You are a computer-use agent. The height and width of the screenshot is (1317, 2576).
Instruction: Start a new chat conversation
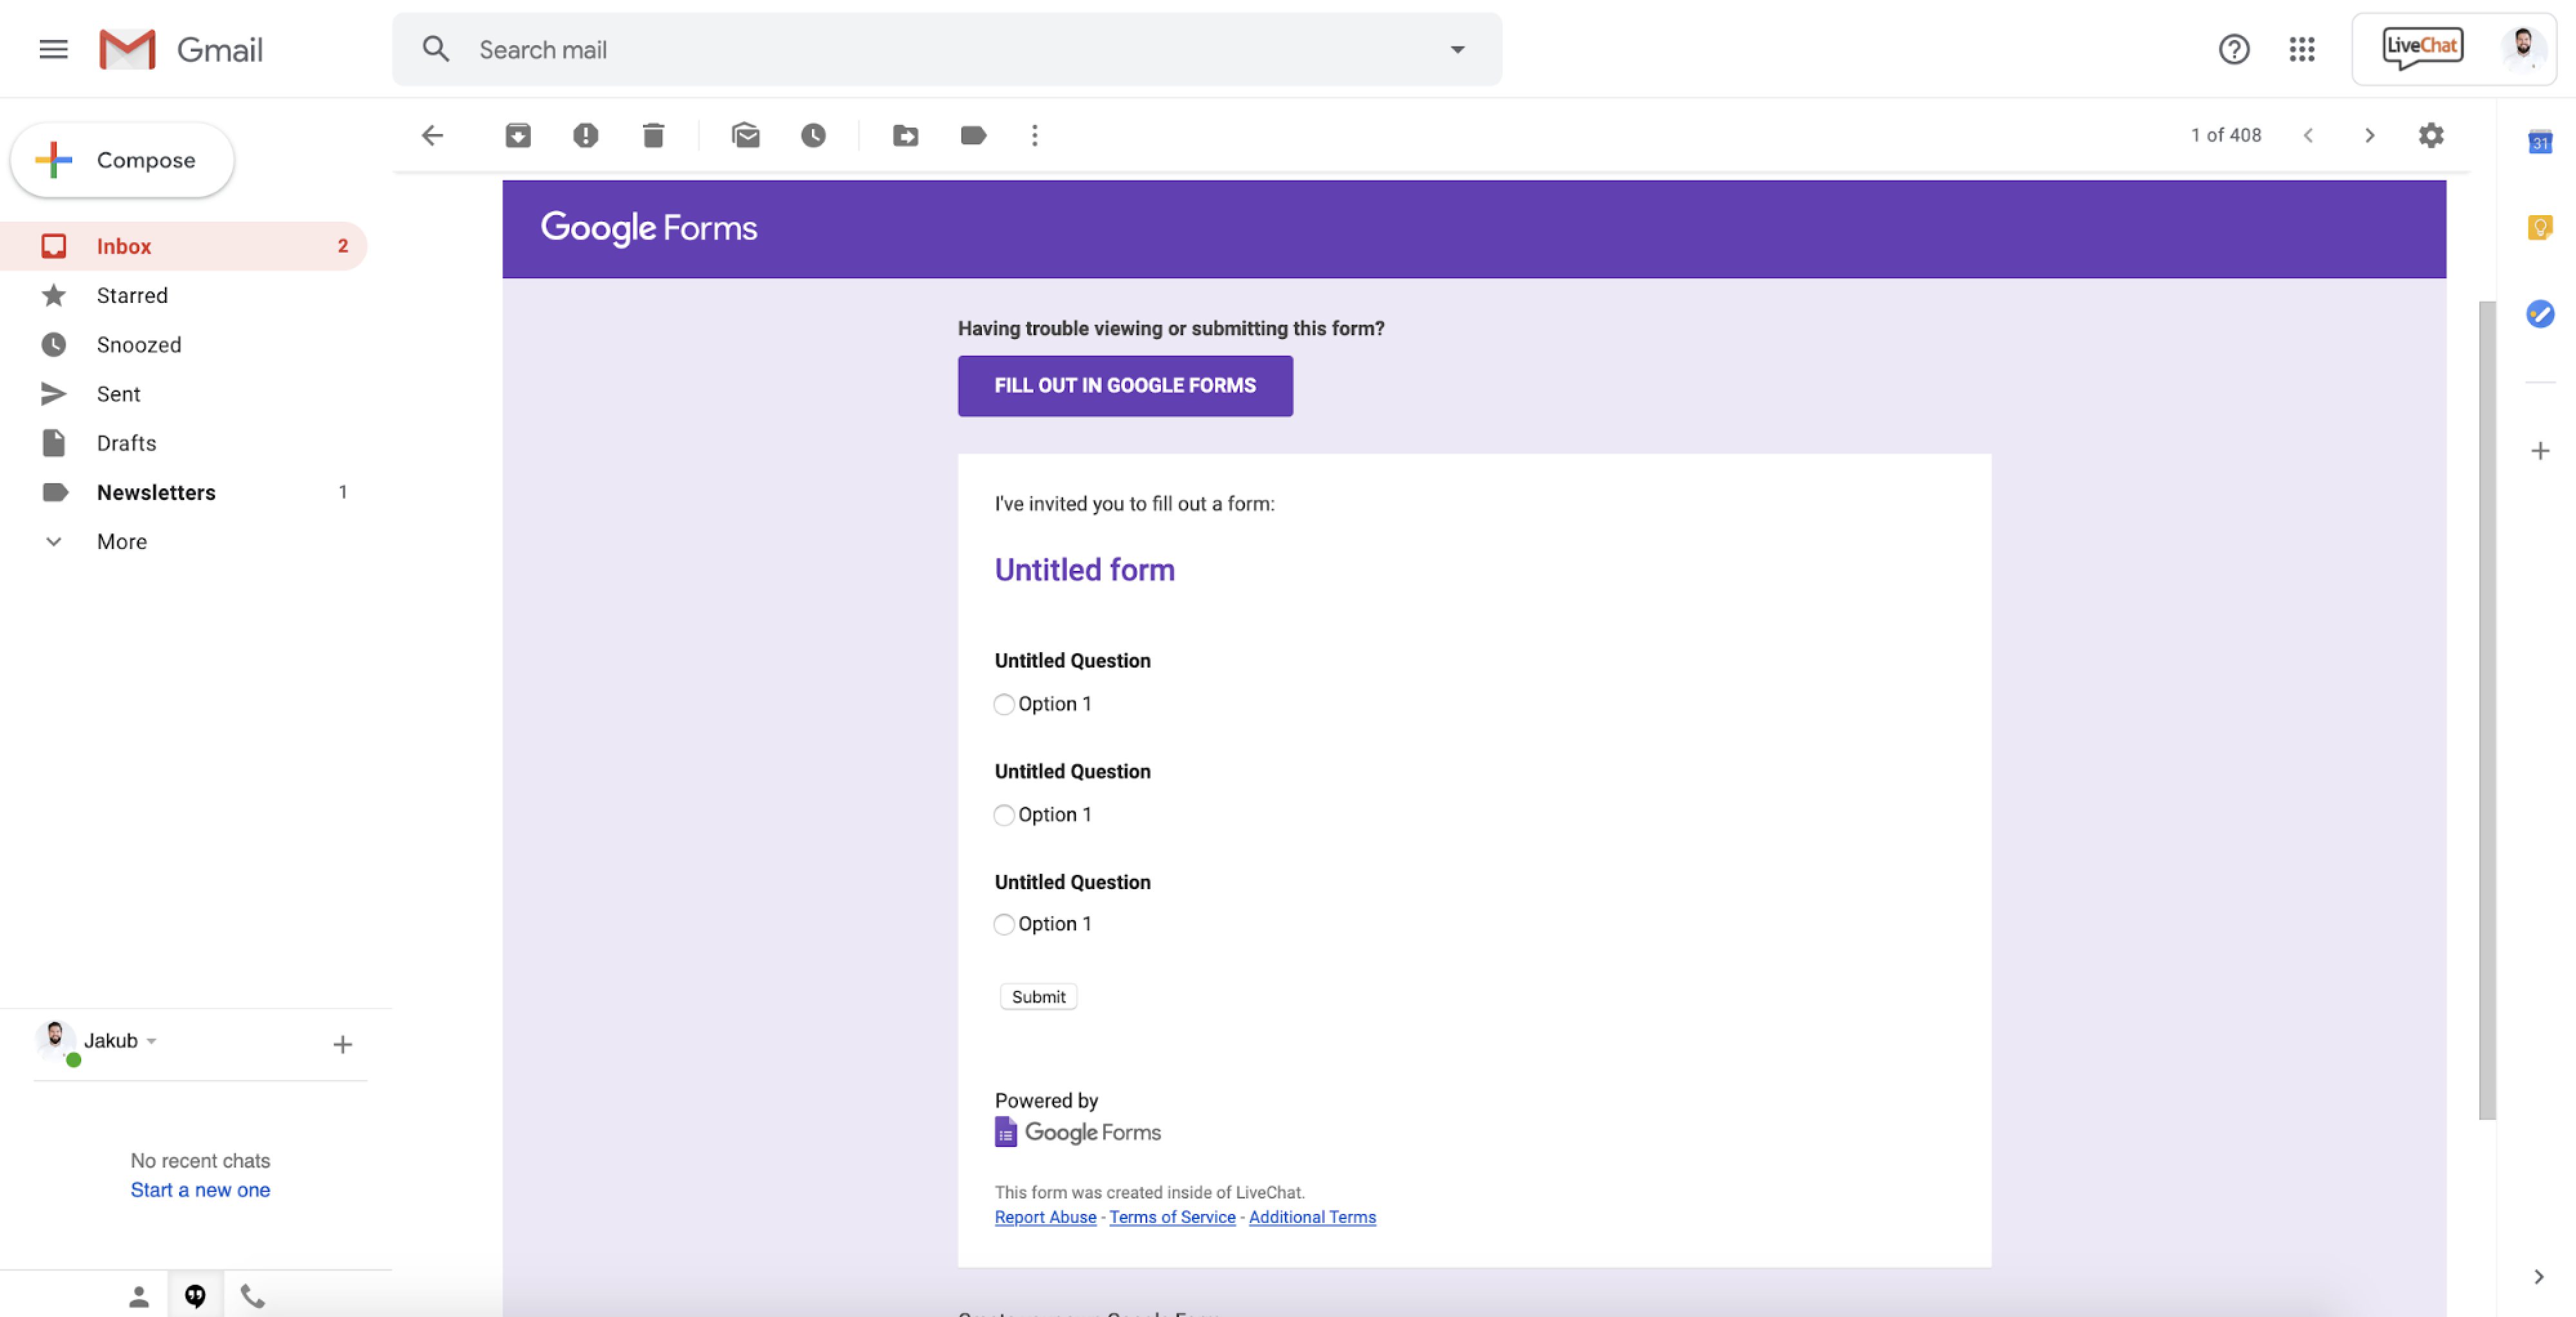(199, 1189)
